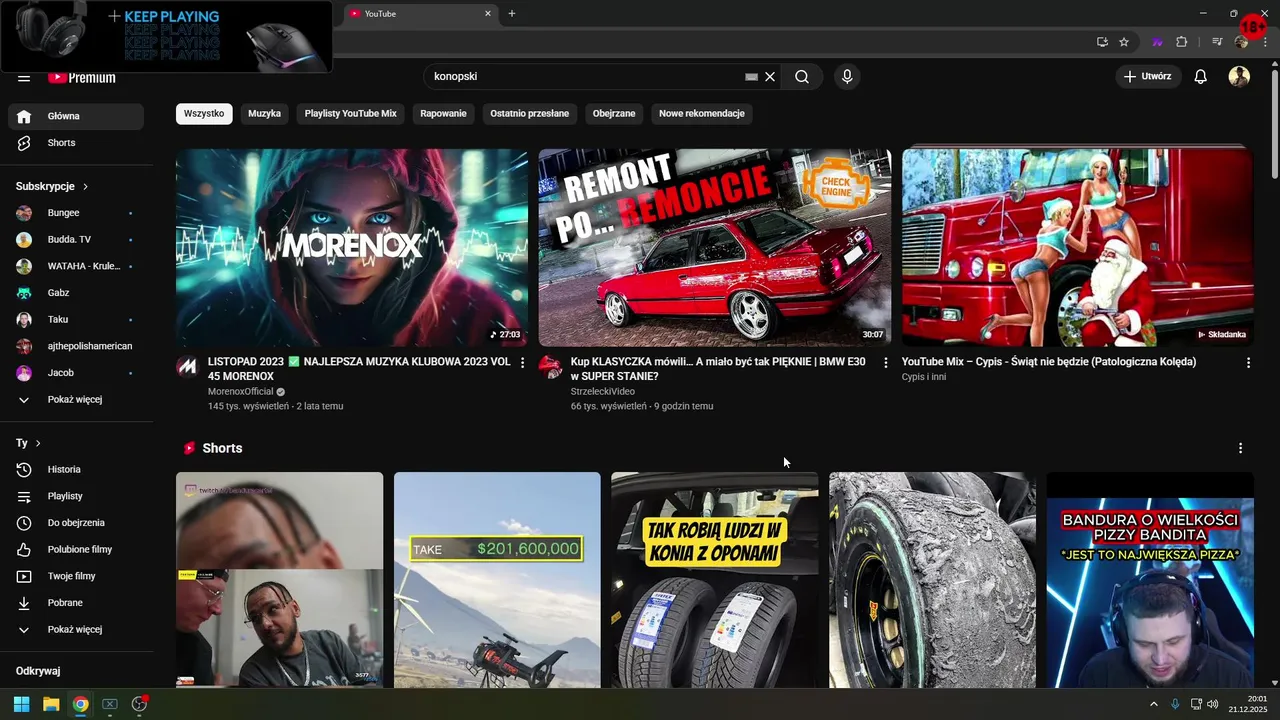This screenshot has height=720, width=1280.
Task: Open the Shorts section three-dot menu
Action: point(1240,448)
